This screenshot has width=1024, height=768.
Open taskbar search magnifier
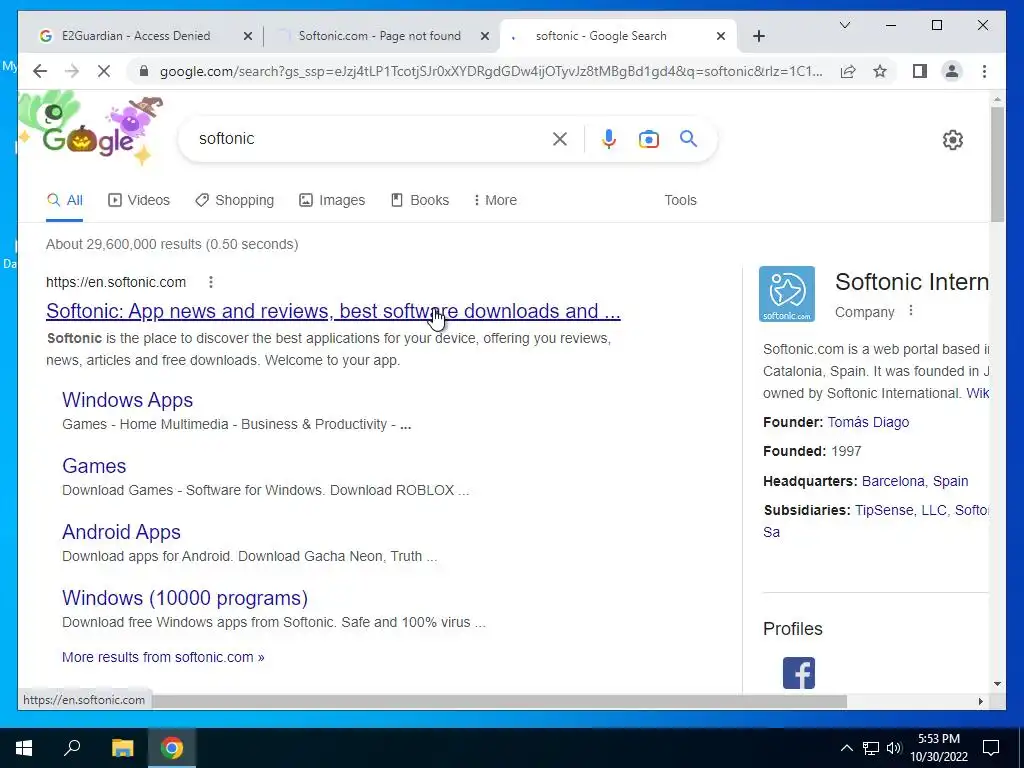coord(72,748)
